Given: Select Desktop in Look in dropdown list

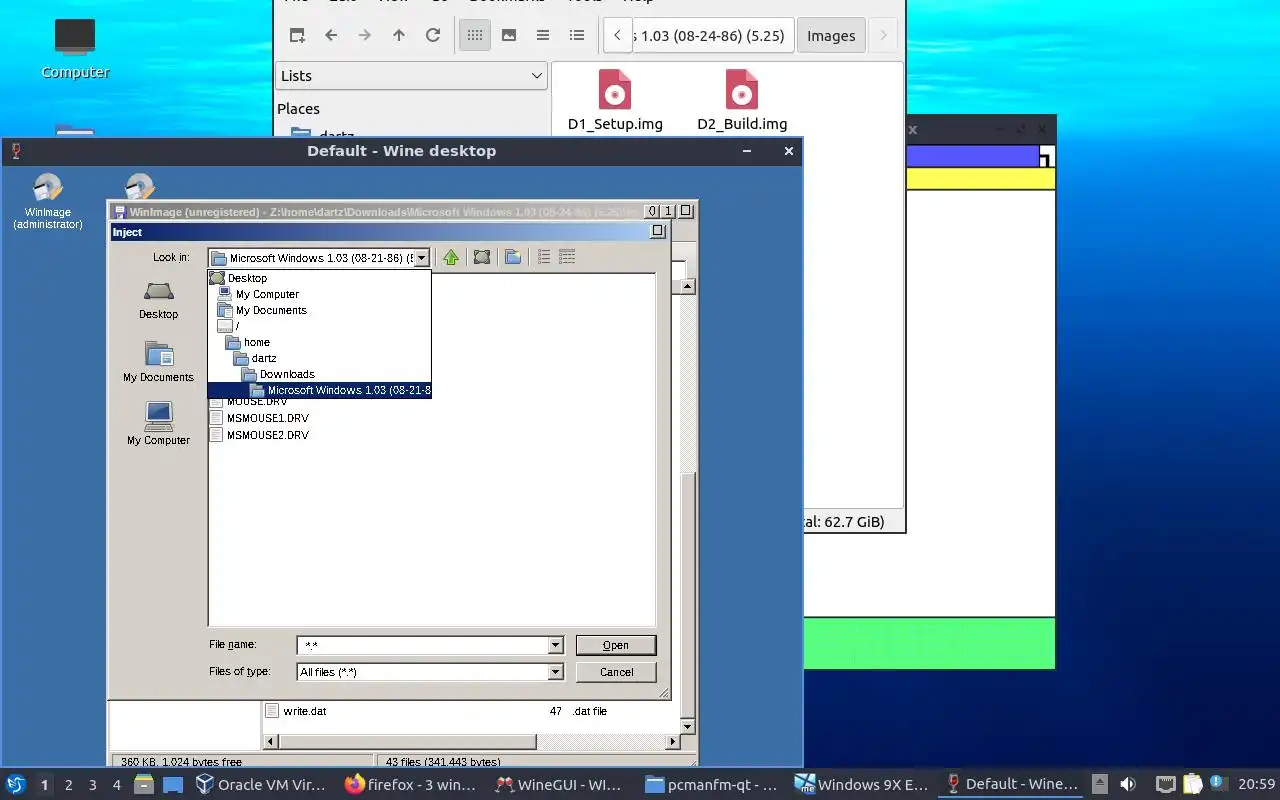Looking at the screenshot, I should tap(320, 278).
